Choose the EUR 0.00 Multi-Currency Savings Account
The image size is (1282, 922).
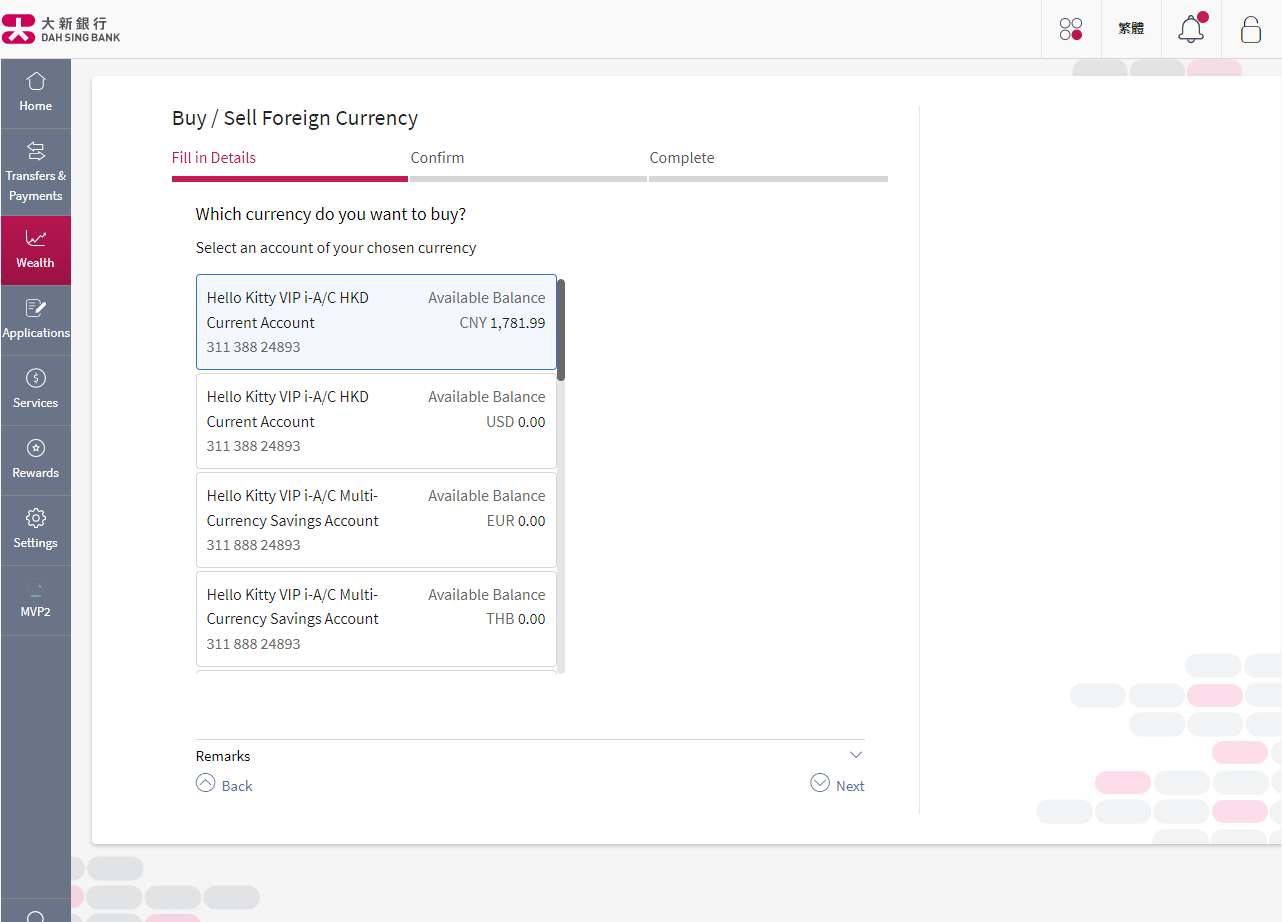point(376,520)
